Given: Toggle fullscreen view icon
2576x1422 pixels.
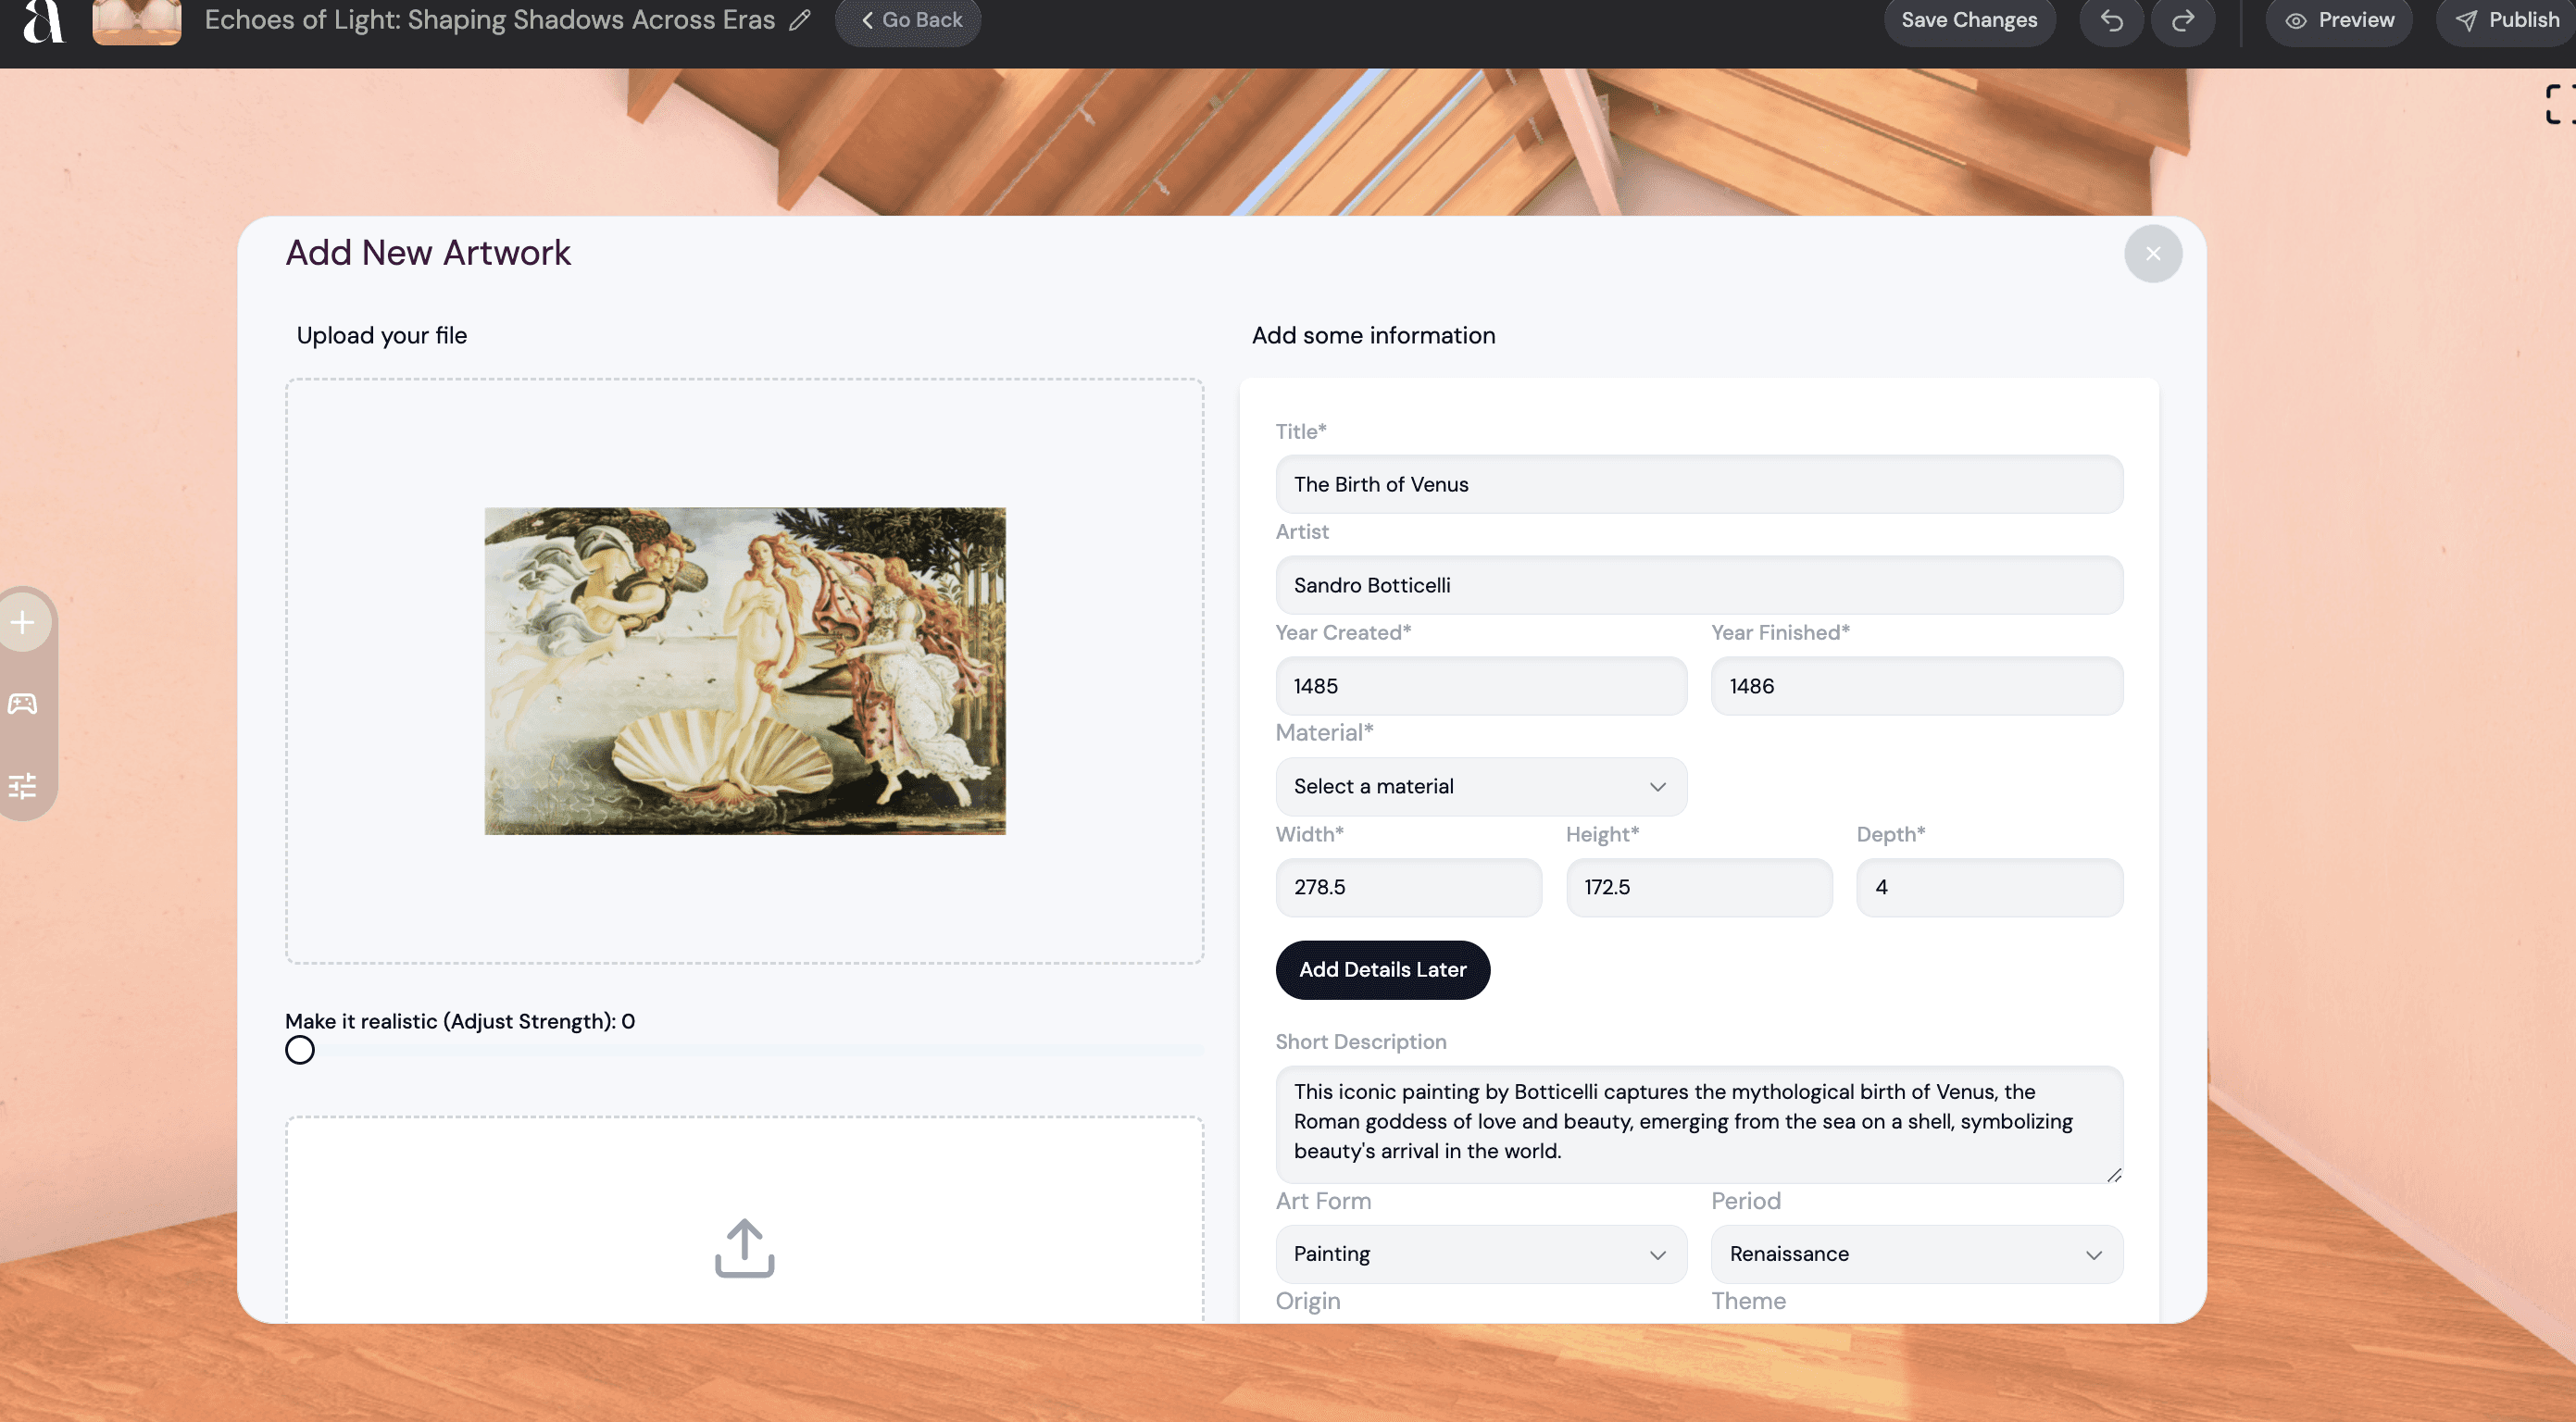Looking at the screenshot, I should (2560, 104).
